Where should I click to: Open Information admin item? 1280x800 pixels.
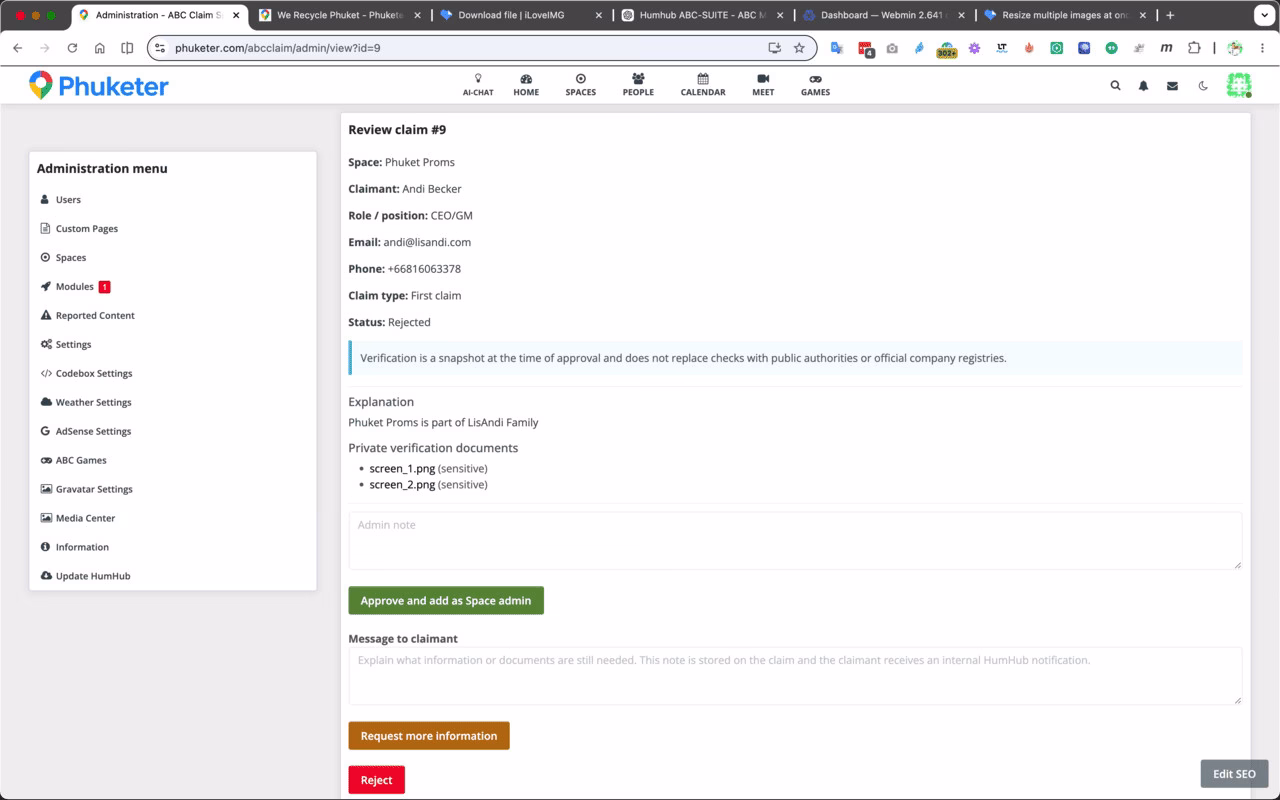click(x=82, y=548)
